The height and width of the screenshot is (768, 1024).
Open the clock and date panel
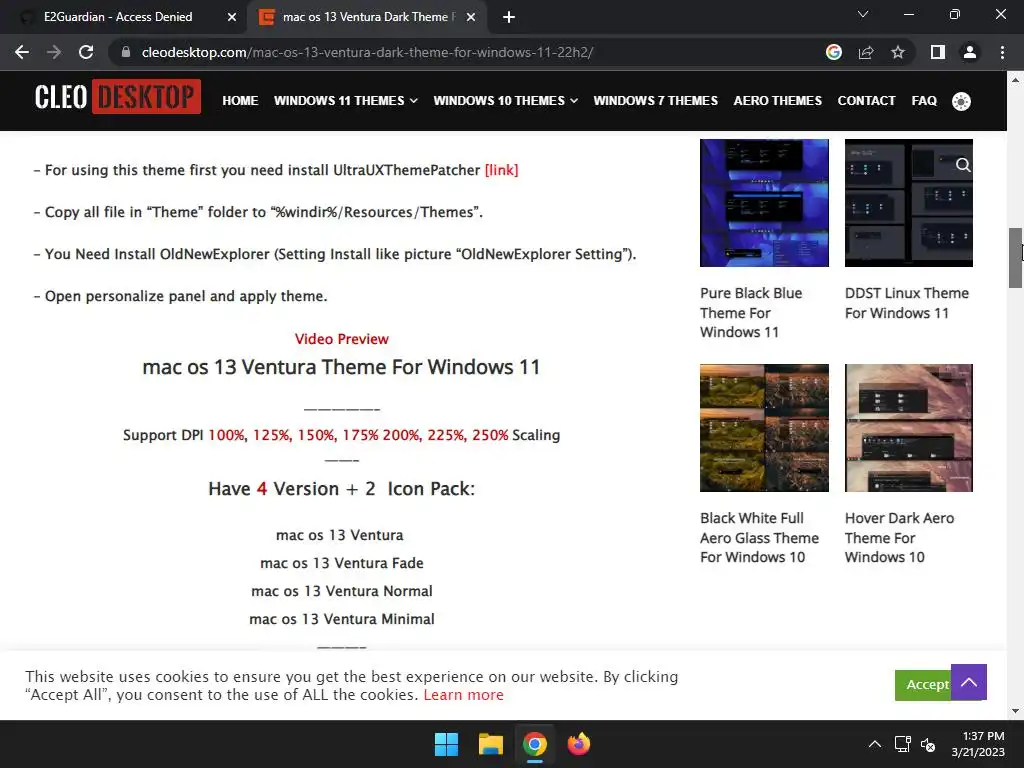[978, 744]
